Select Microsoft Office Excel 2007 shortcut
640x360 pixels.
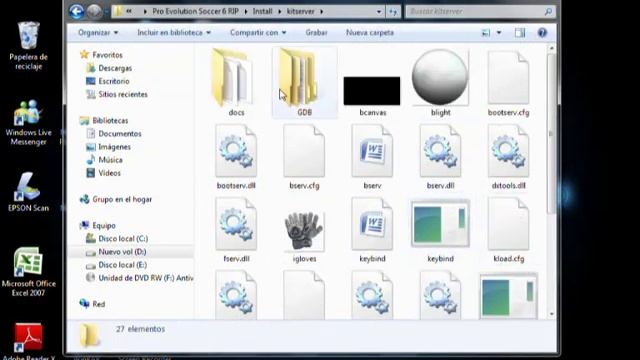(x=28, y=271)
